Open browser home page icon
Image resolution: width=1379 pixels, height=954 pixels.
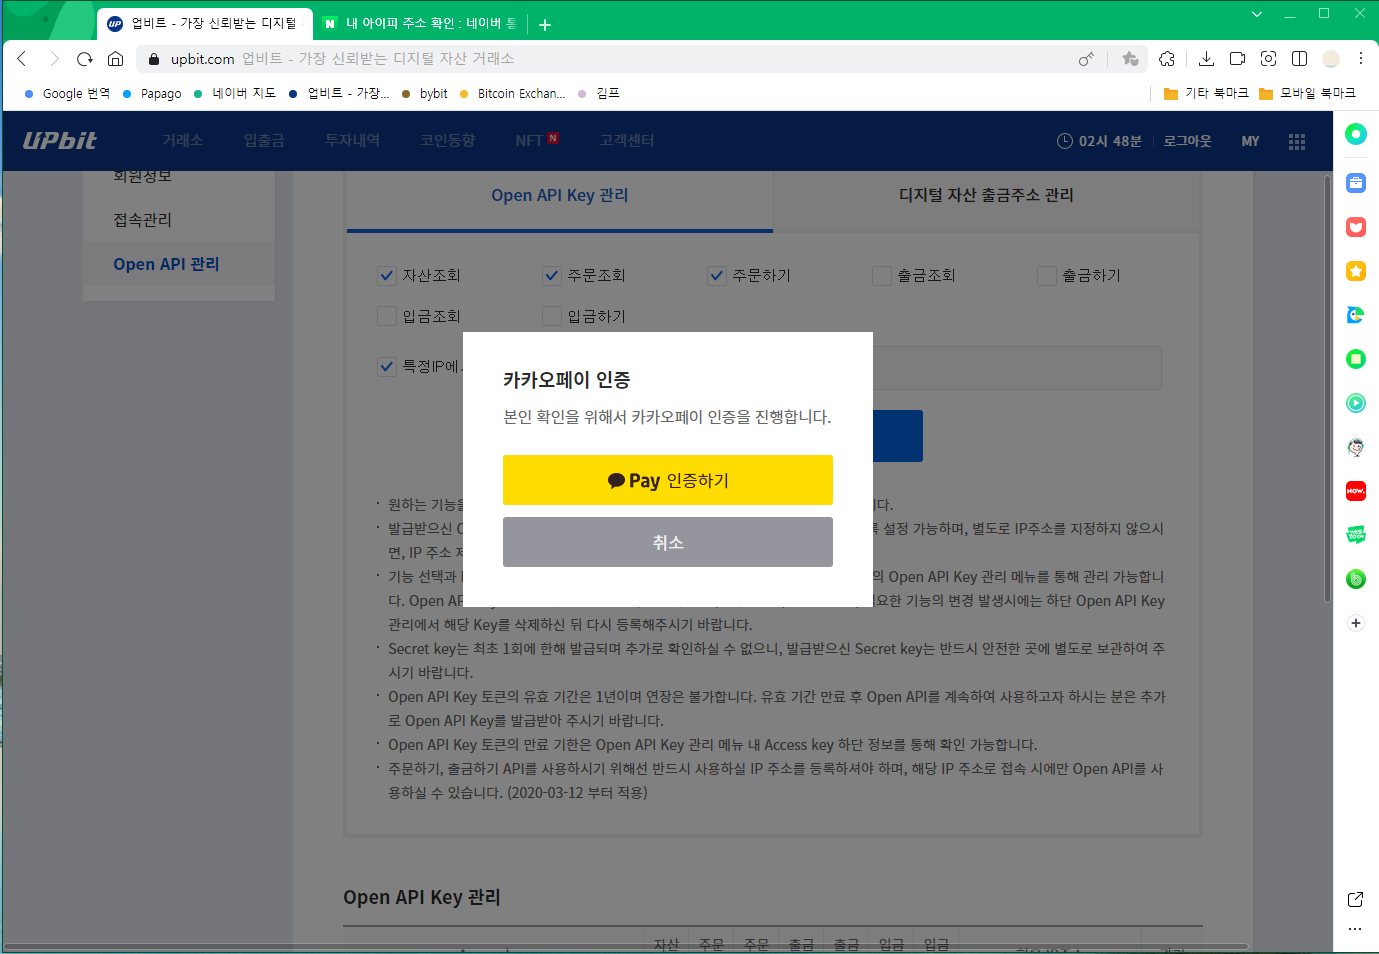tap(116, 59)
